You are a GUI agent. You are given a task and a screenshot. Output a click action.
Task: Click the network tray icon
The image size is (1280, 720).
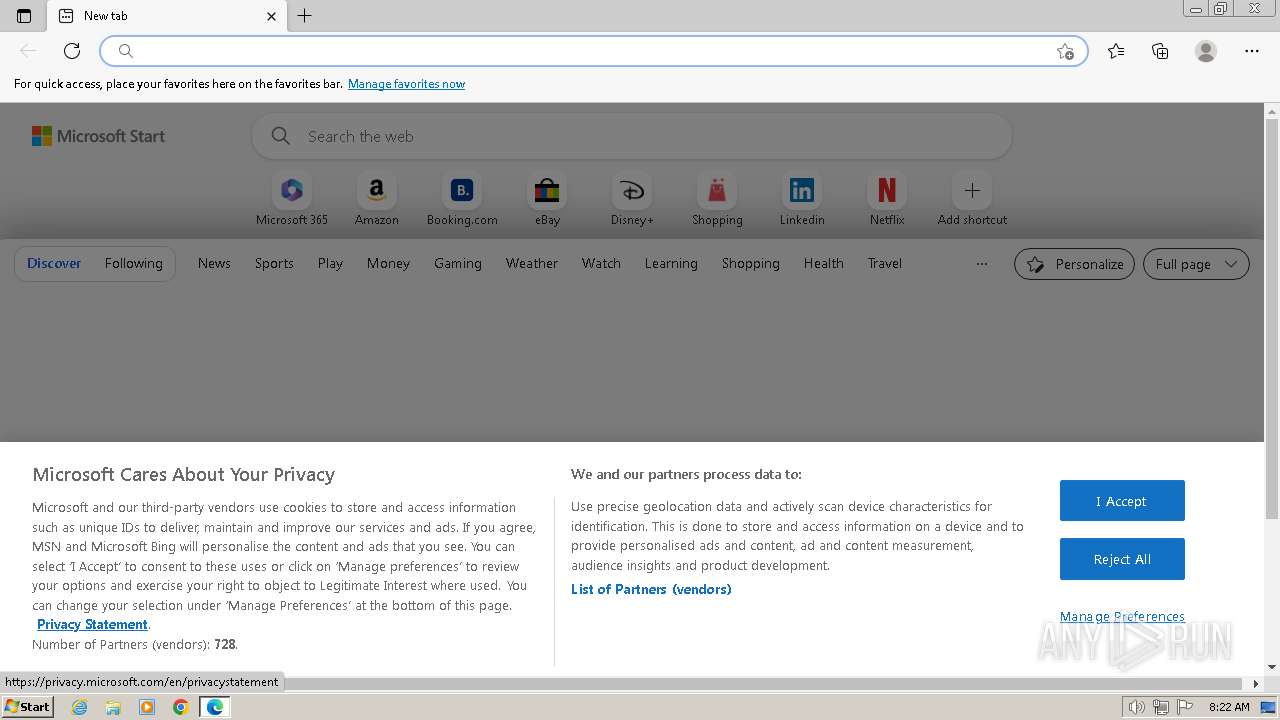(x=1161, y=707)
